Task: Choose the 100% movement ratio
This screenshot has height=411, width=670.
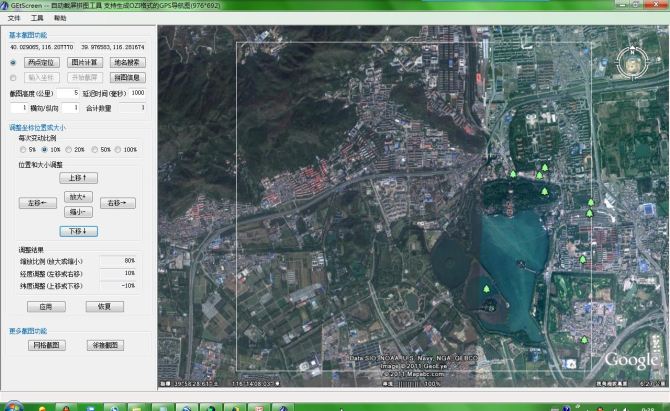Action: pos(118,150)
